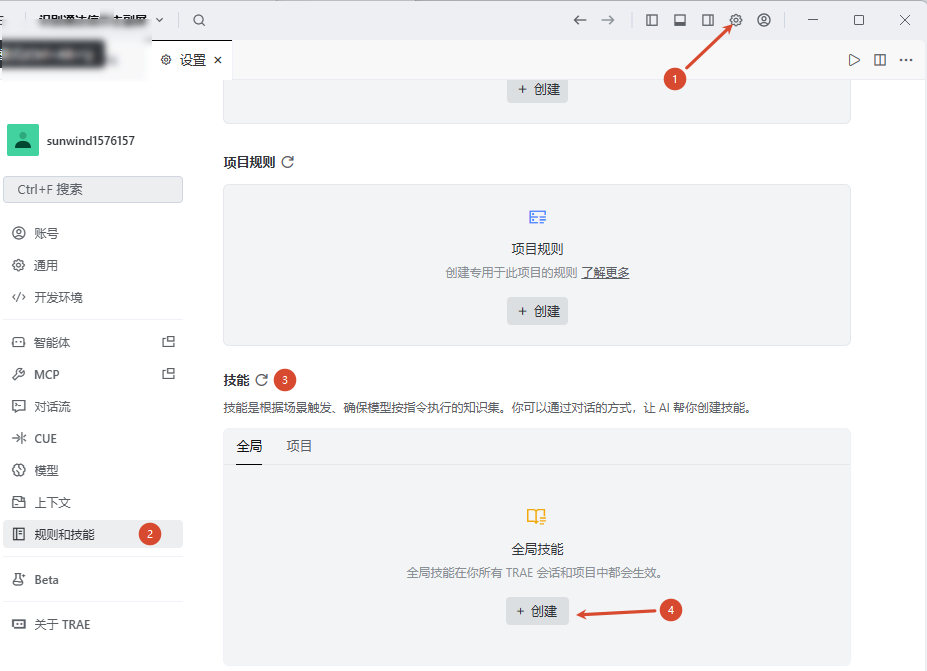Refresh the 技能 section

pyautogui.click(x=262, y=380)
